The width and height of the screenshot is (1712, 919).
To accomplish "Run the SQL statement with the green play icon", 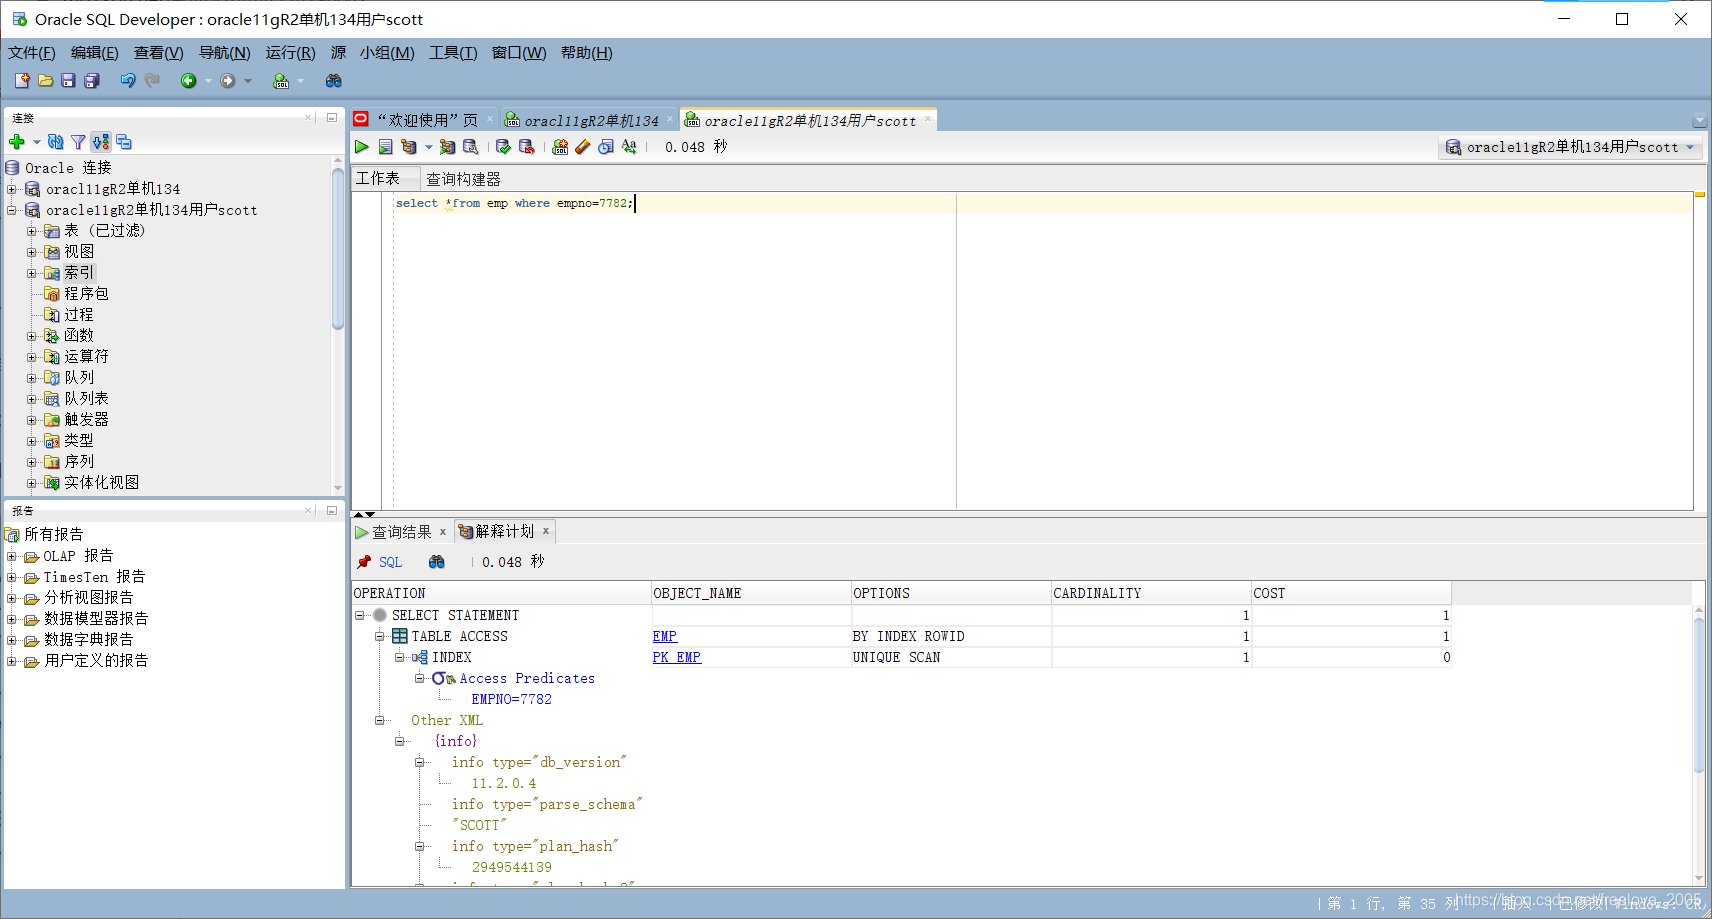I will 362,146.
